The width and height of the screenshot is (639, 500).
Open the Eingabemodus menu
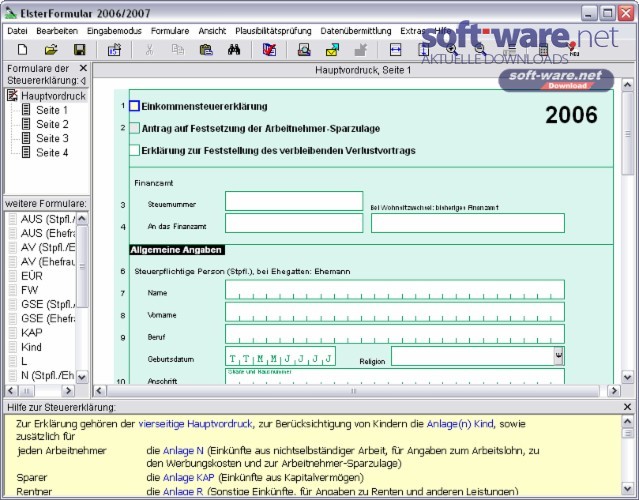point(114,31)
